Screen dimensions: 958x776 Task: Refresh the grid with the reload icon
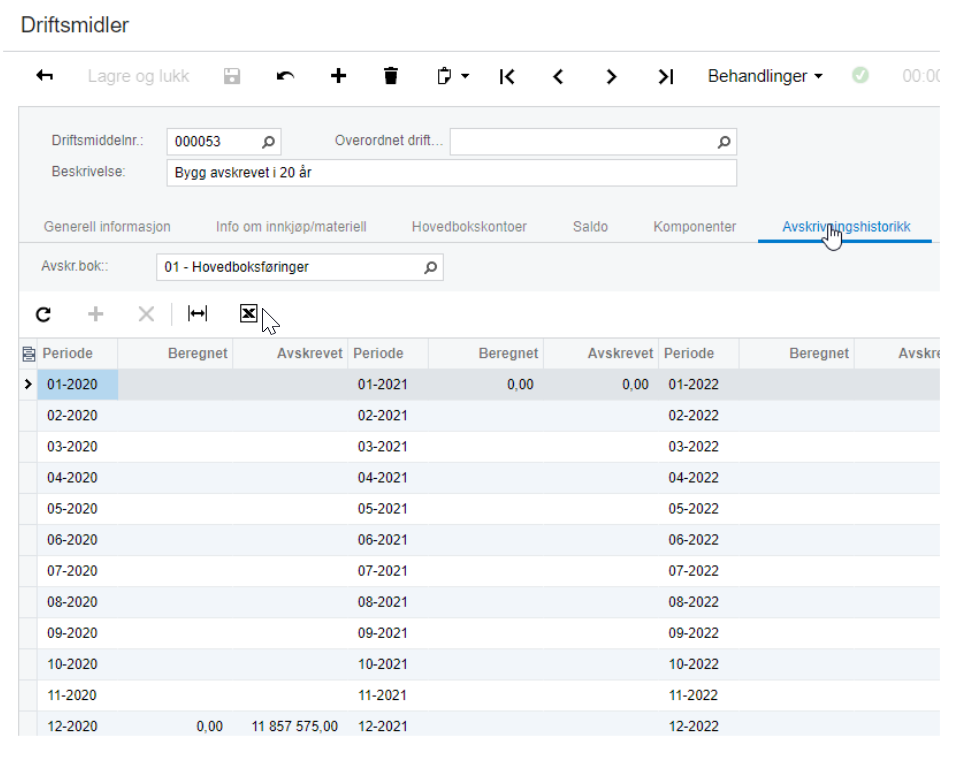[x=43, y=314]
